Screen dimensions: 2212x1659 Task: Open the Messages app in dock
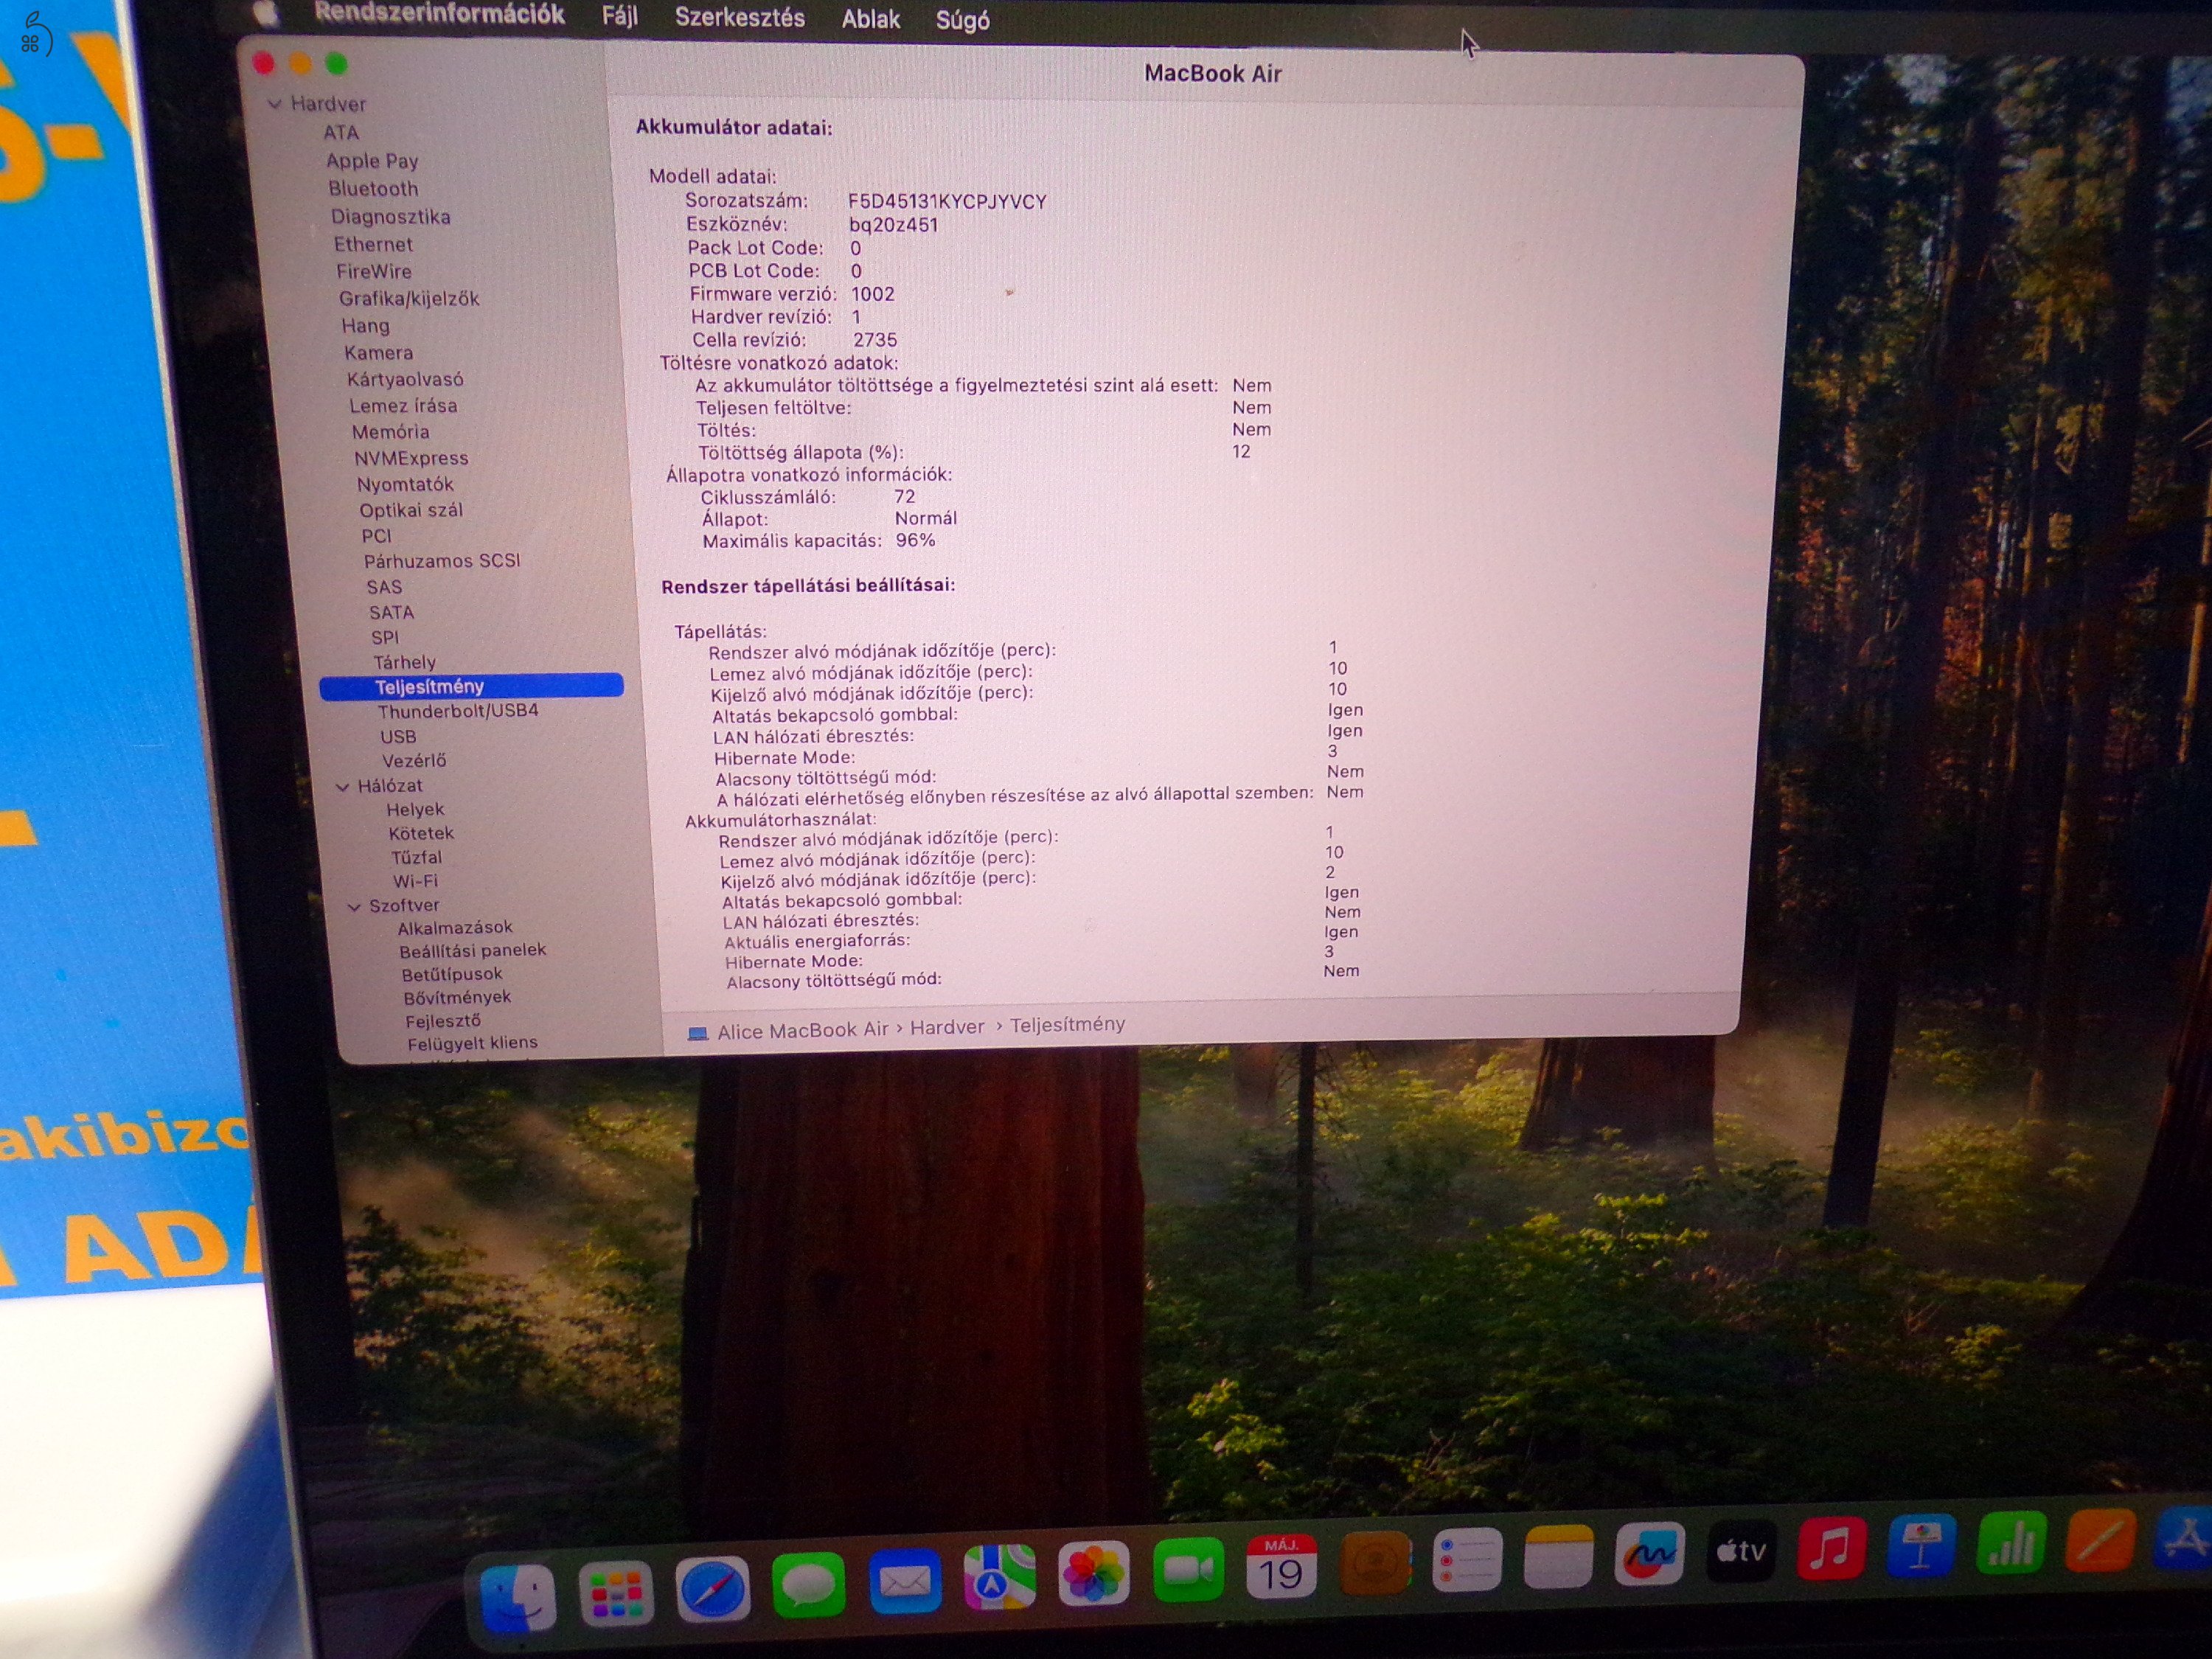pos(808,1584)
